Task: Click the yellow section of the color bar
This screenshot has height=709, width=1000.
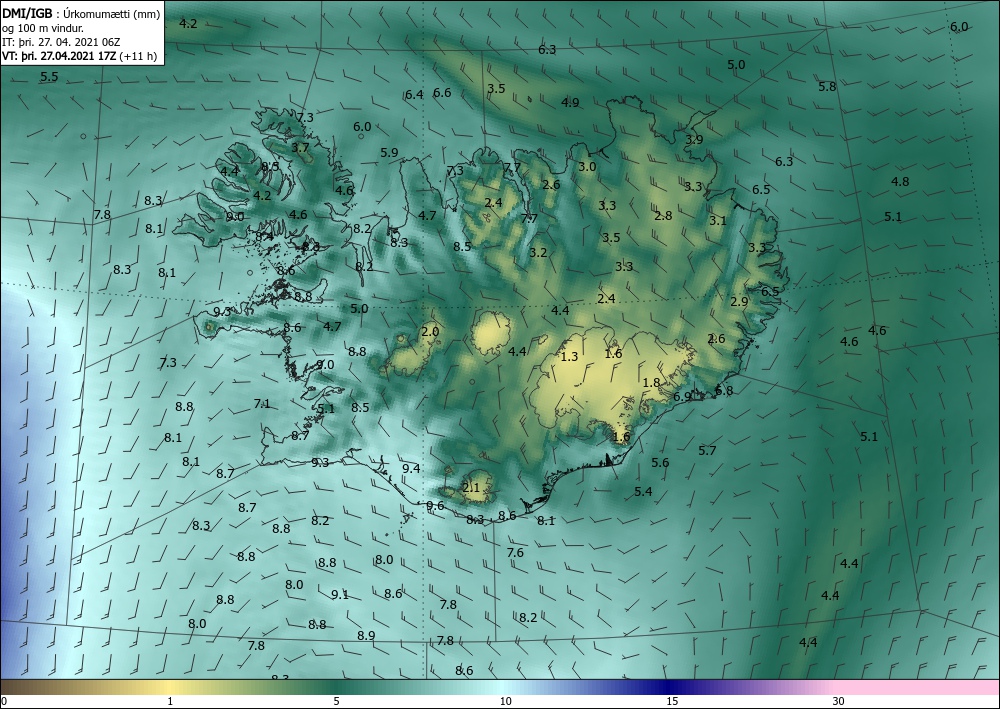Action: (x=170, y=687)
